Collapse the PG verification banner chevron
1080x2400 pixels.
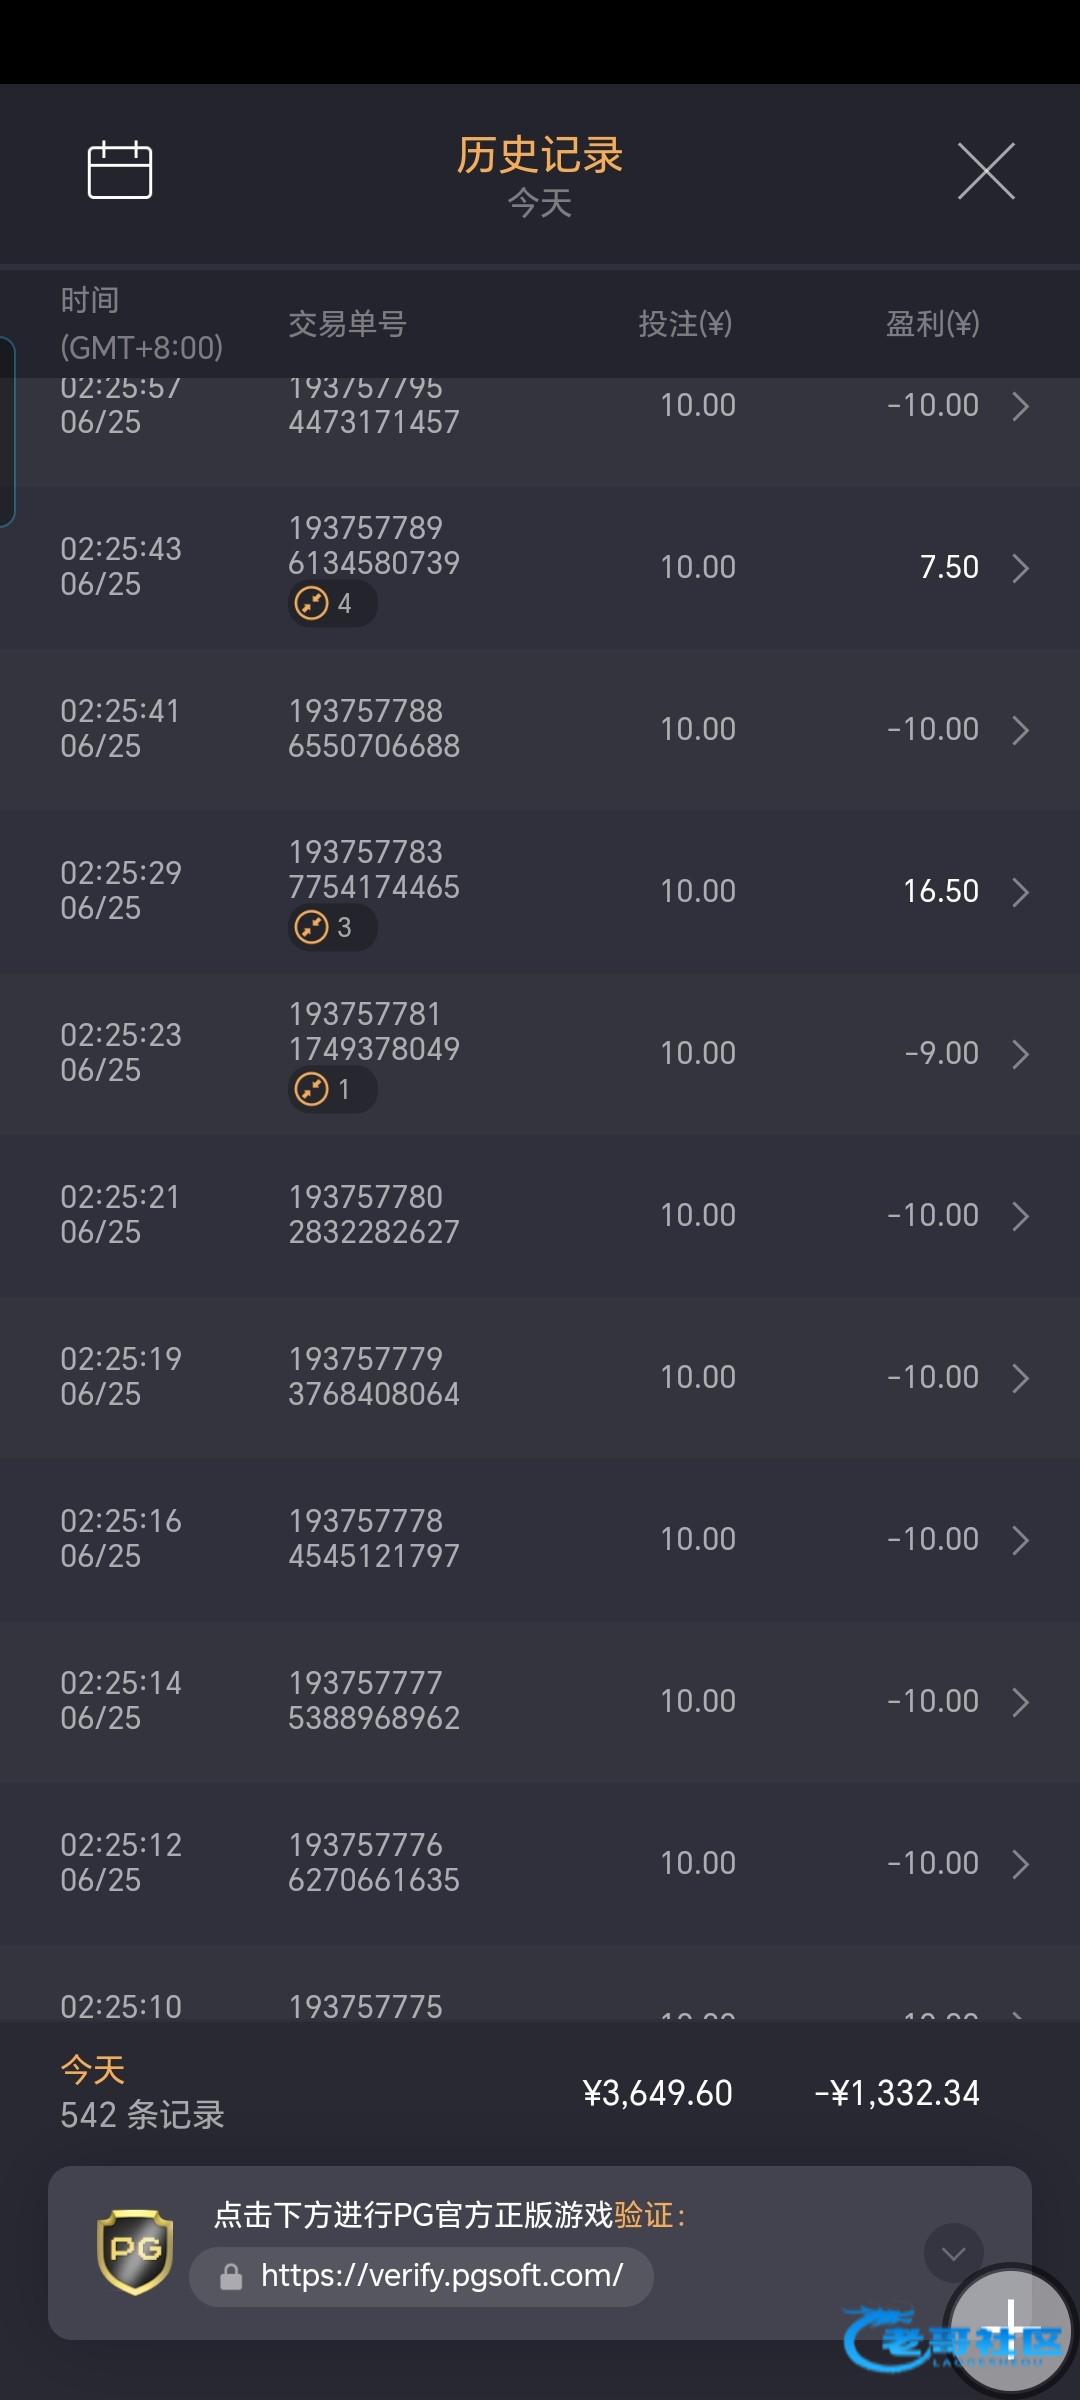click(953, 2253)
